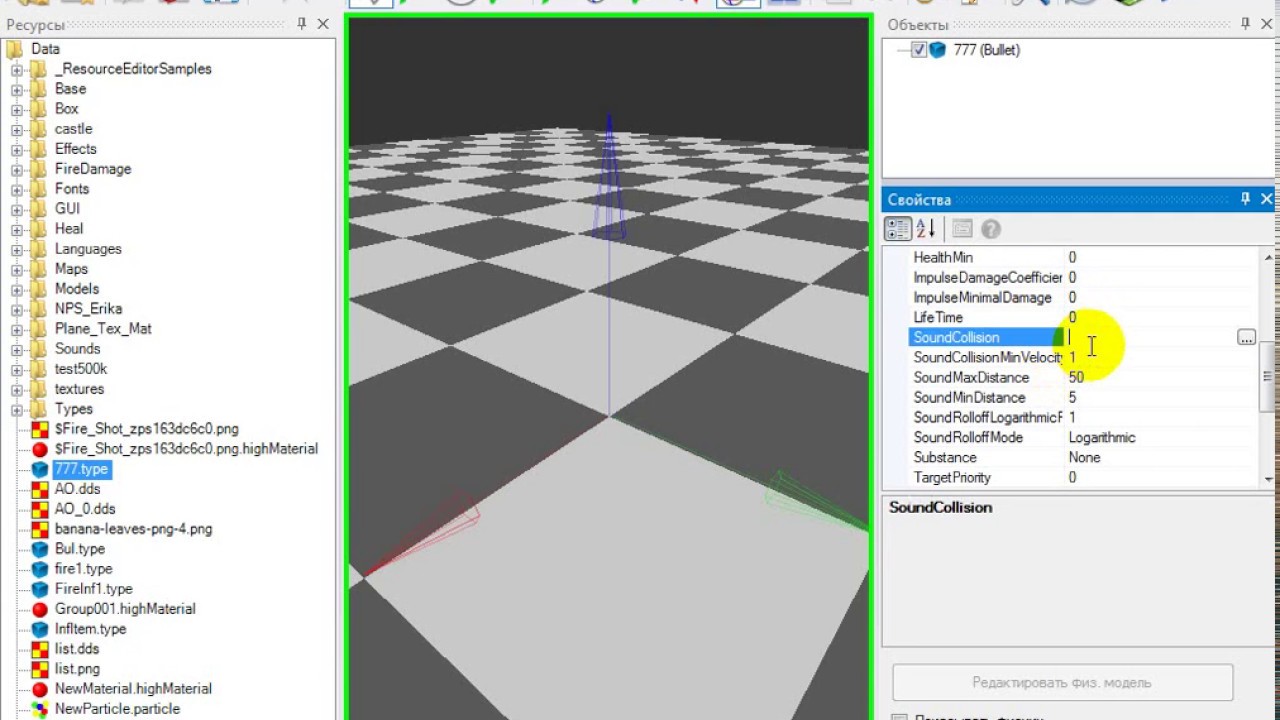
Task: Click the SoundMinDistance value 5
Action: point(1072,398)
